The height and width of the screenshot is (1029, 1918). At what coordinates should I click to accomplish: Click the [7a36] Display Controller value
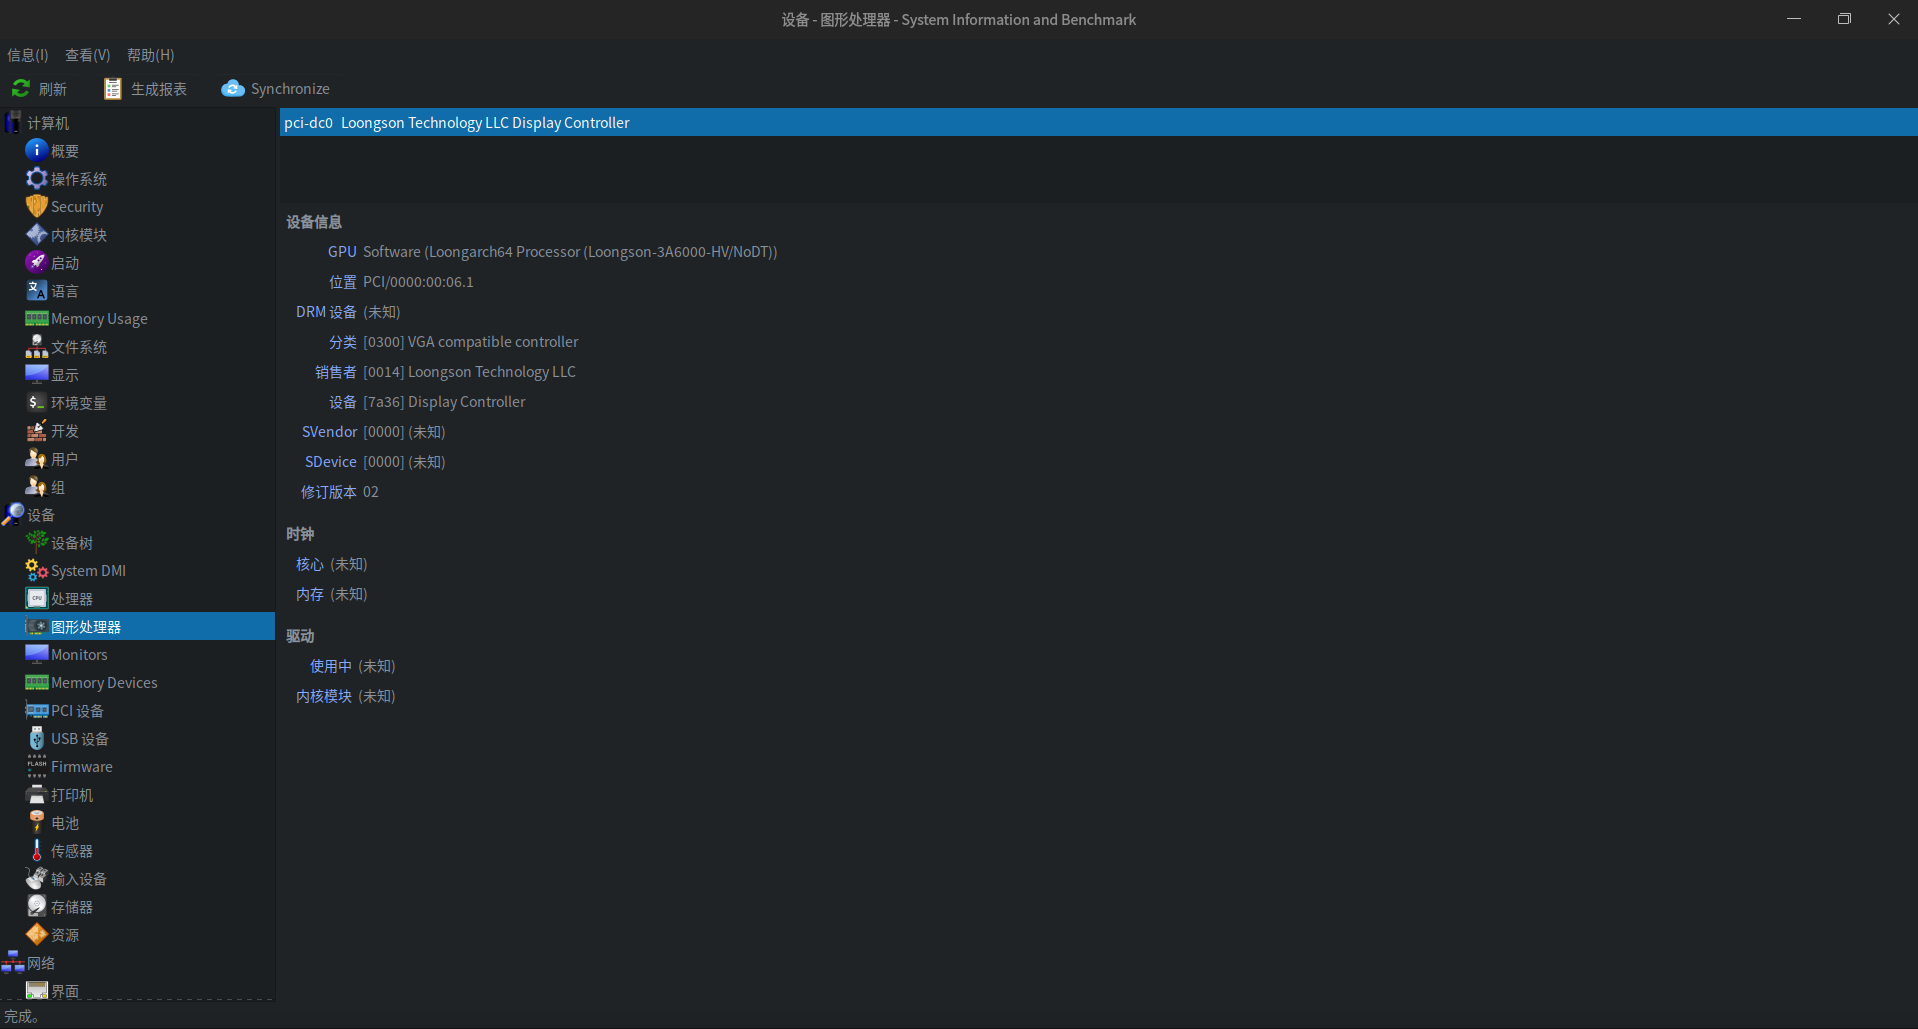pyautogui.click(x=444, y=402)
